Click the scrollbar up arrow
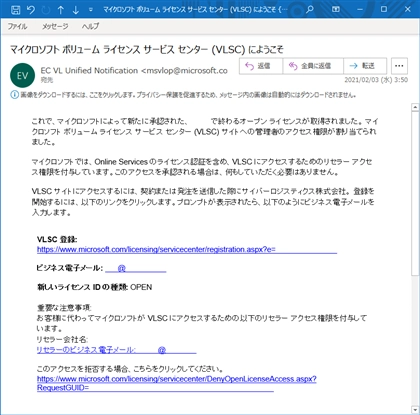420x415 pixels. [x=415, y=107]
